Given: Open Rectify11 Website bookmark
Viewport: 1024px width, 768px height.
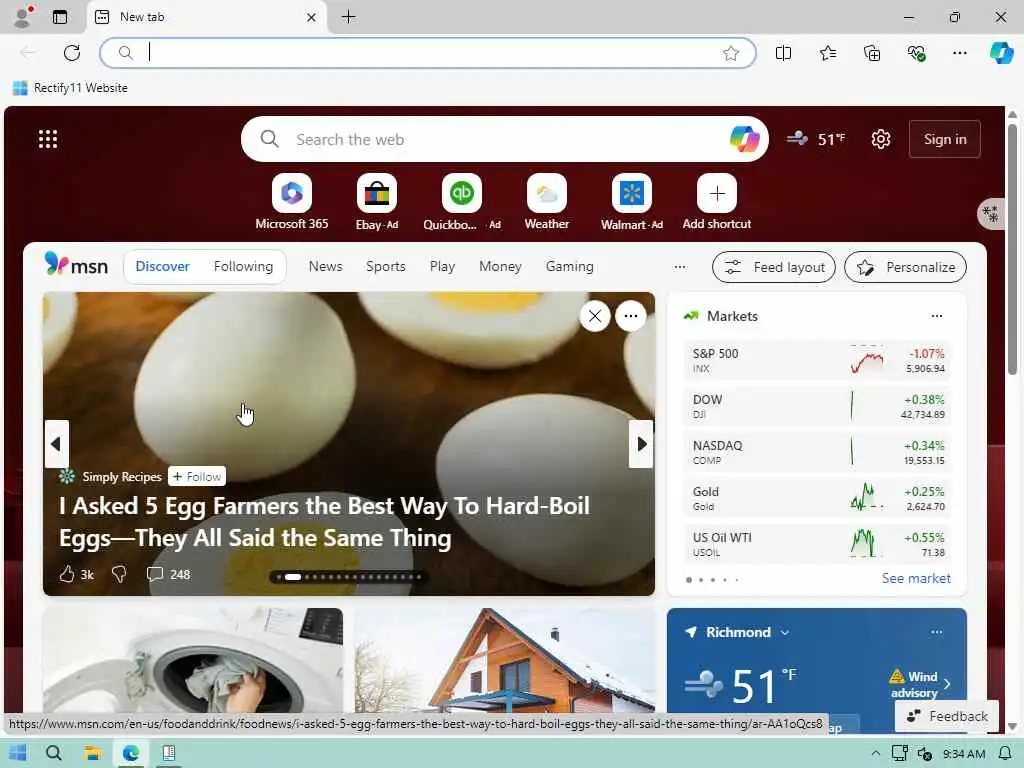Looking at the screenshot, I should click(70, 88).
